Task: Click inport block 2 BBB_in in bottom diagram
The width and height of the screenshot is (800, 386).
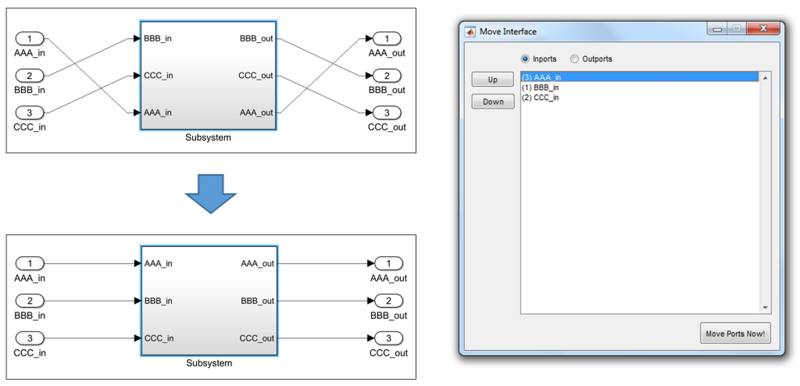Action: click(x=30, y=301)
